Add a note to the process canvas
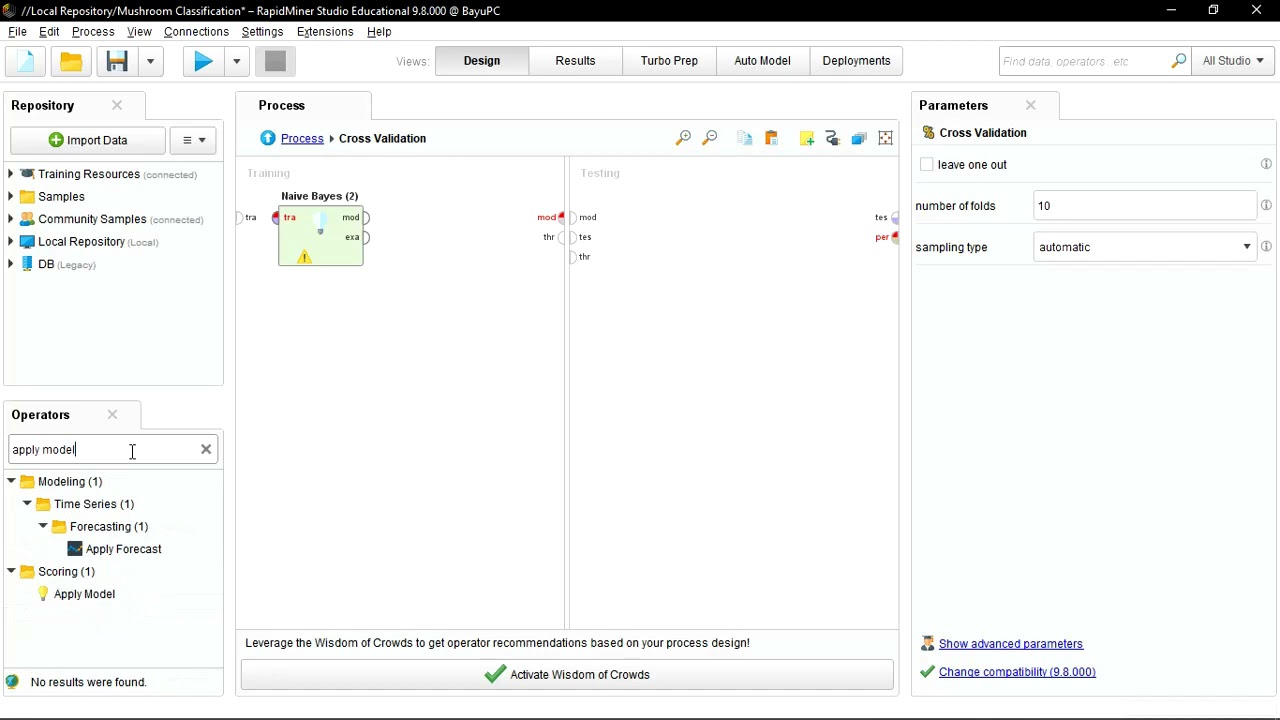Image resolution: width=1280 pixels, height=720 pixels. (807, 139)
